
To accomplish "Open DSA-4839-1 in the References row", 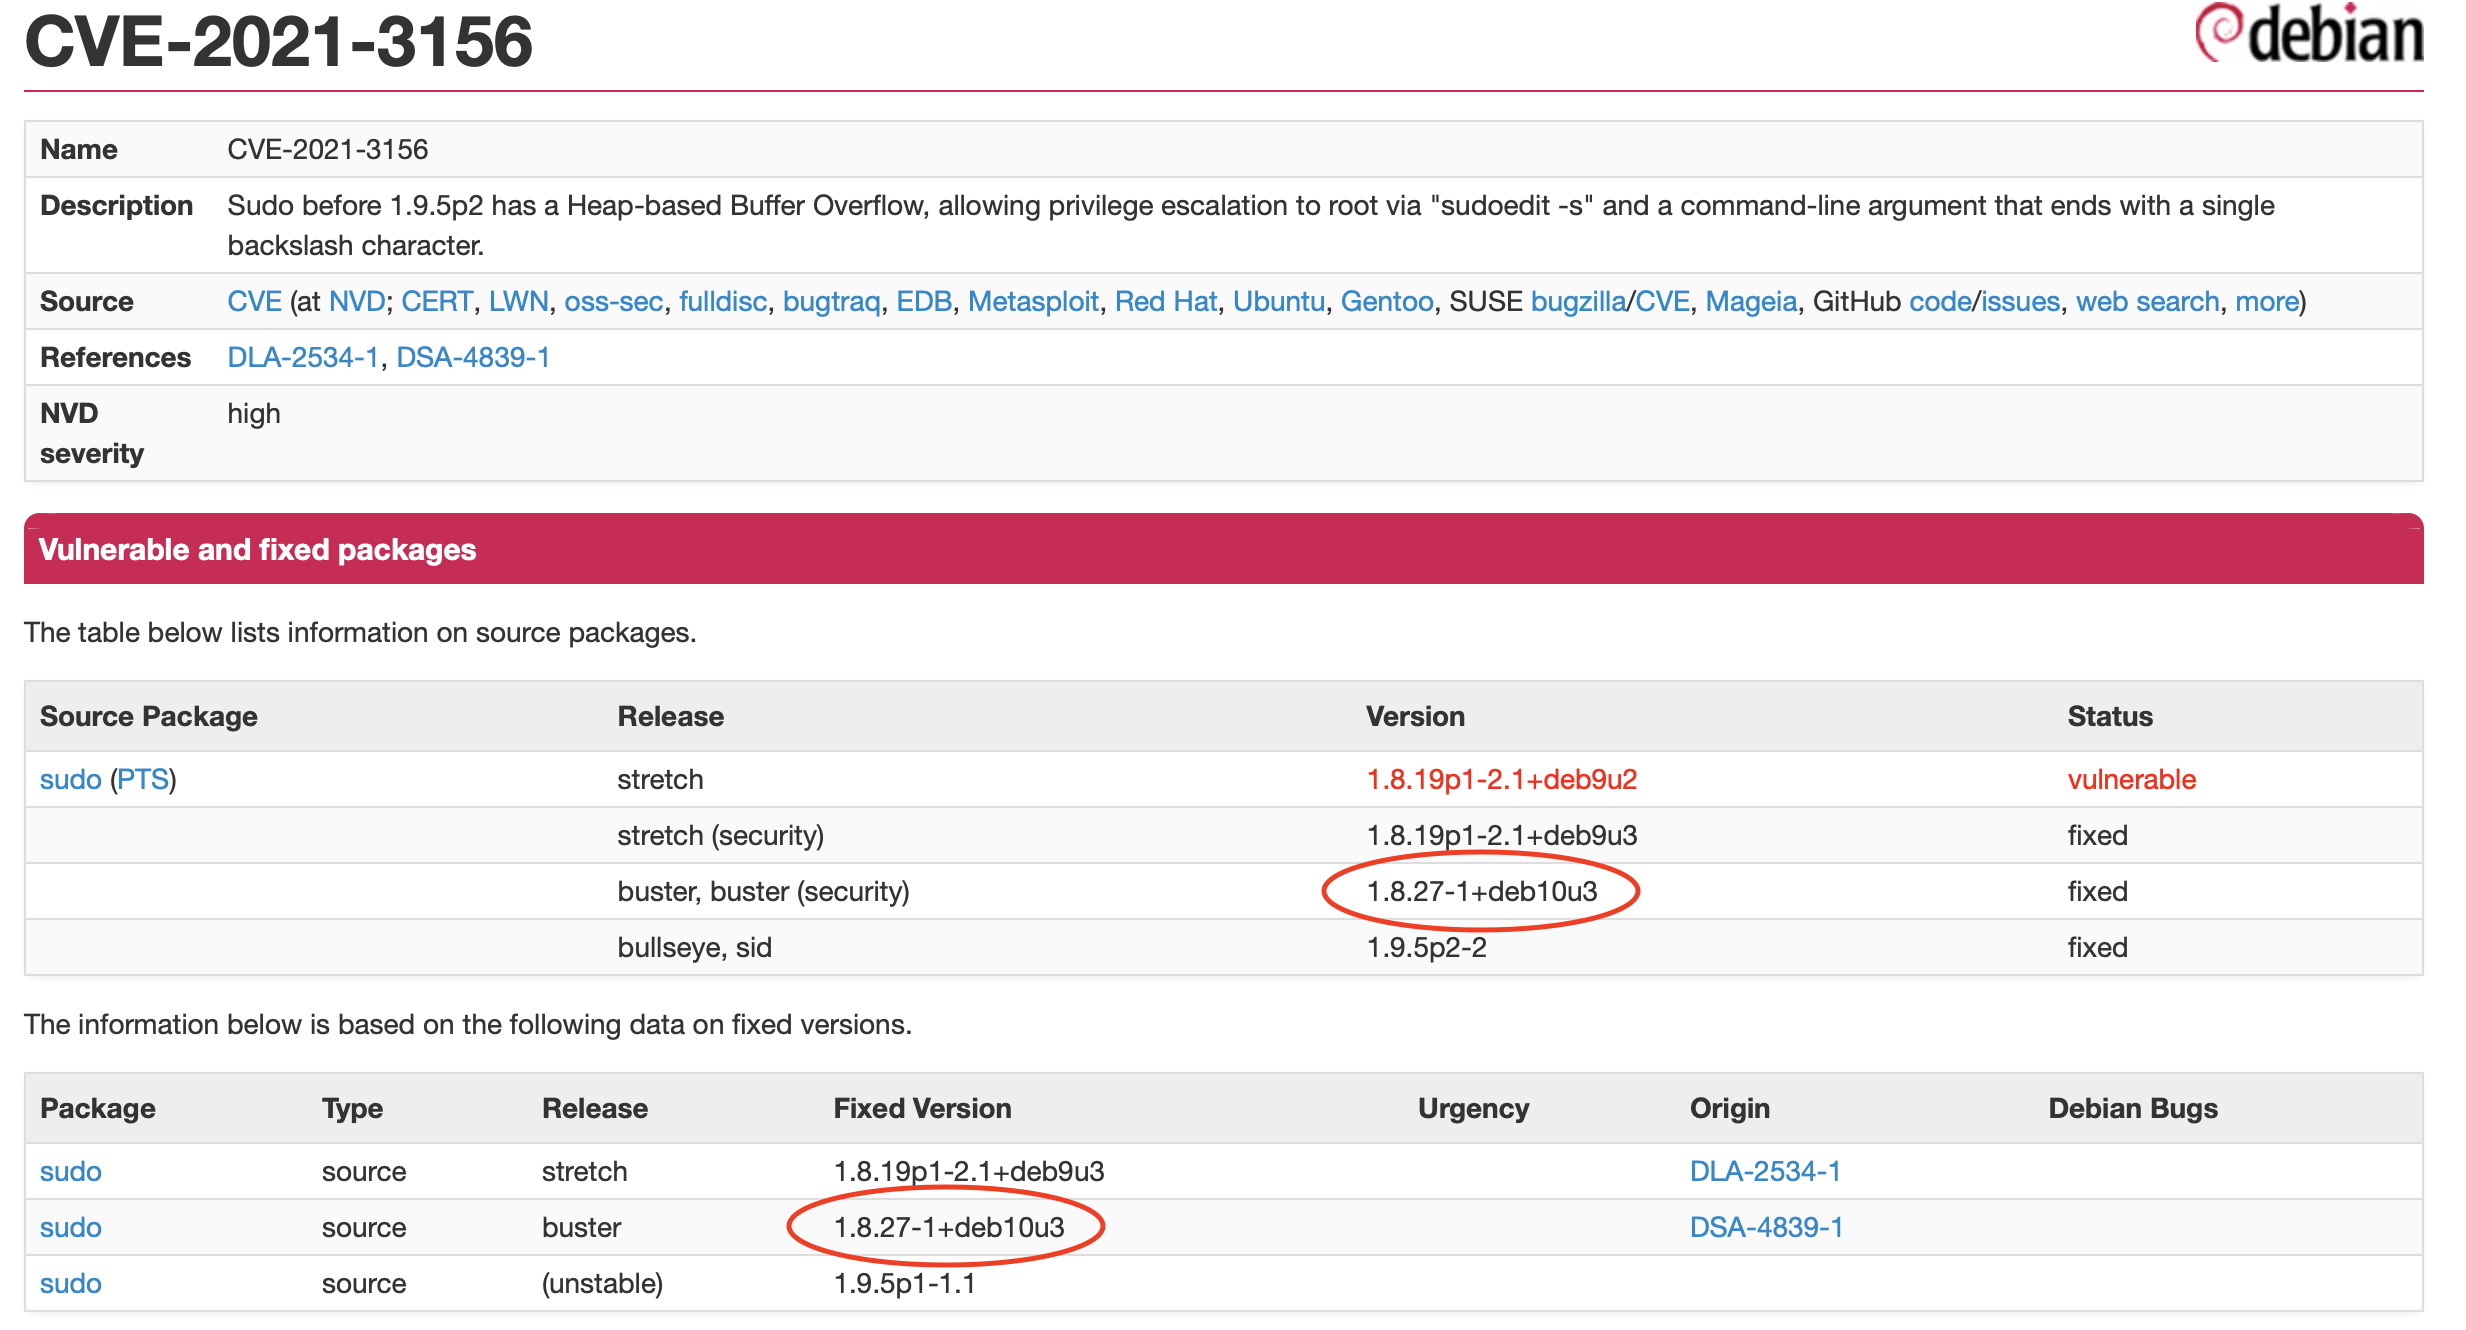I will [473, 357].
